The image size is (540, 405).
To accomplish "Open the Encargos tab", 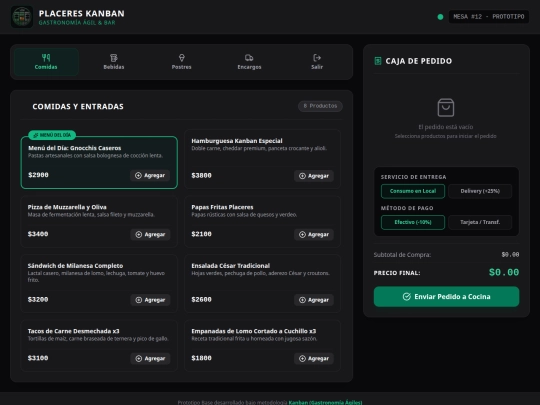I will click(249, 62).
